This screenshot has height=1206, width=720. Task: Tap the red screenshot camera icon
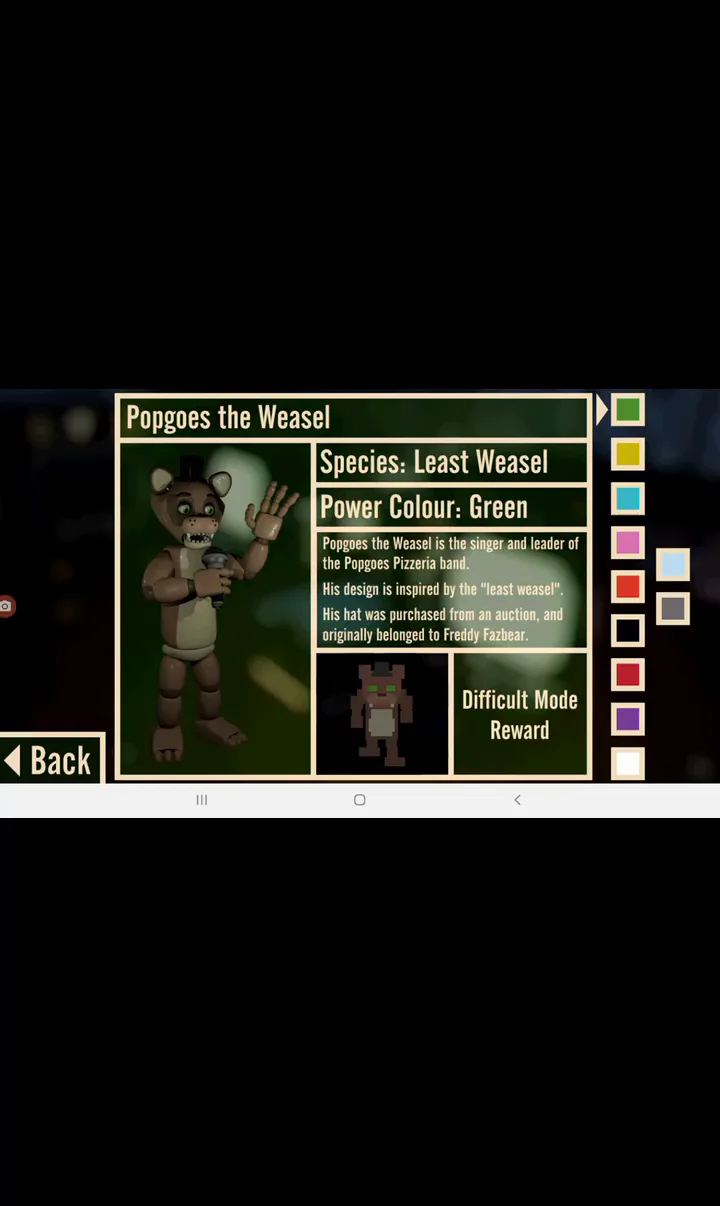coord(6,606)
